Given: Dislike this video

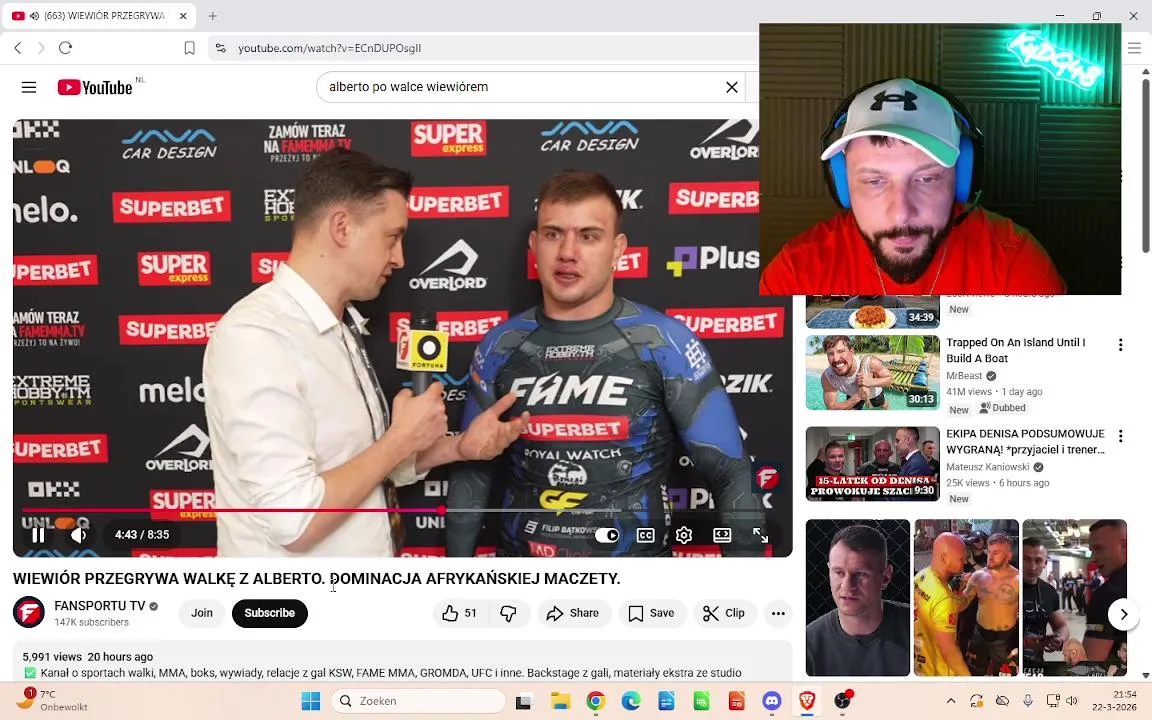Looking at the screenshot, I should (x=508, y=613).
